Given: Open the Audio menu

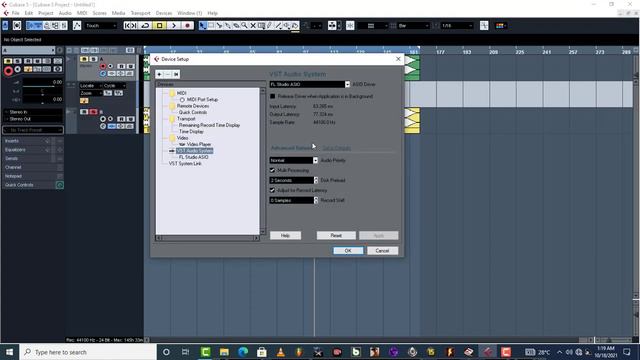Looking at the screenshot, I should tap(65, 13).
